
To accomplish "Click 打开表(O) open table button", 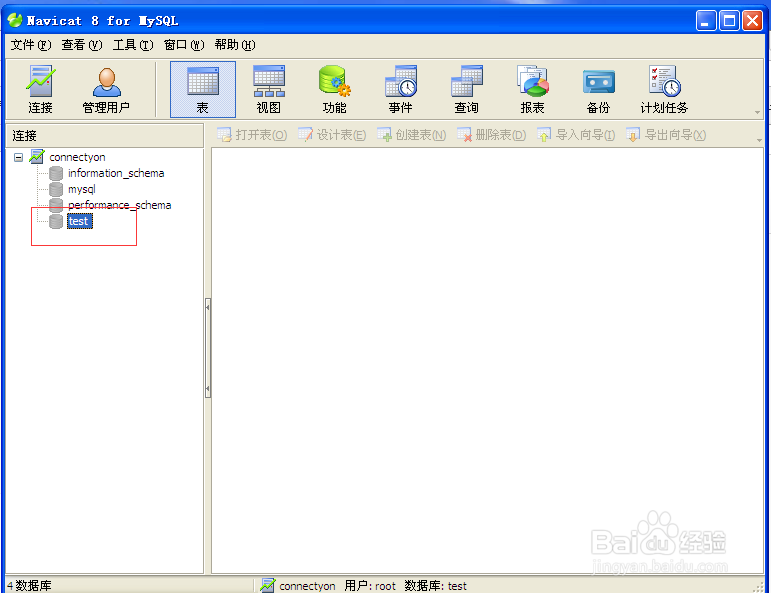I will [252, 135].
